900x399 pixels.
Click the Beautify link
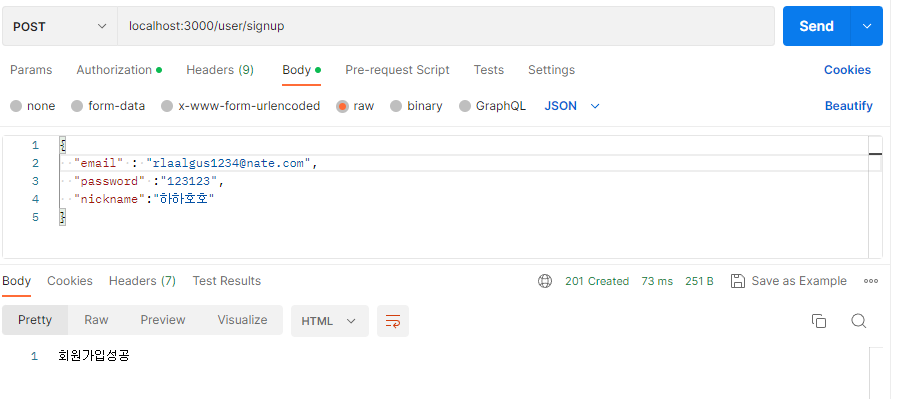(848, 106)
